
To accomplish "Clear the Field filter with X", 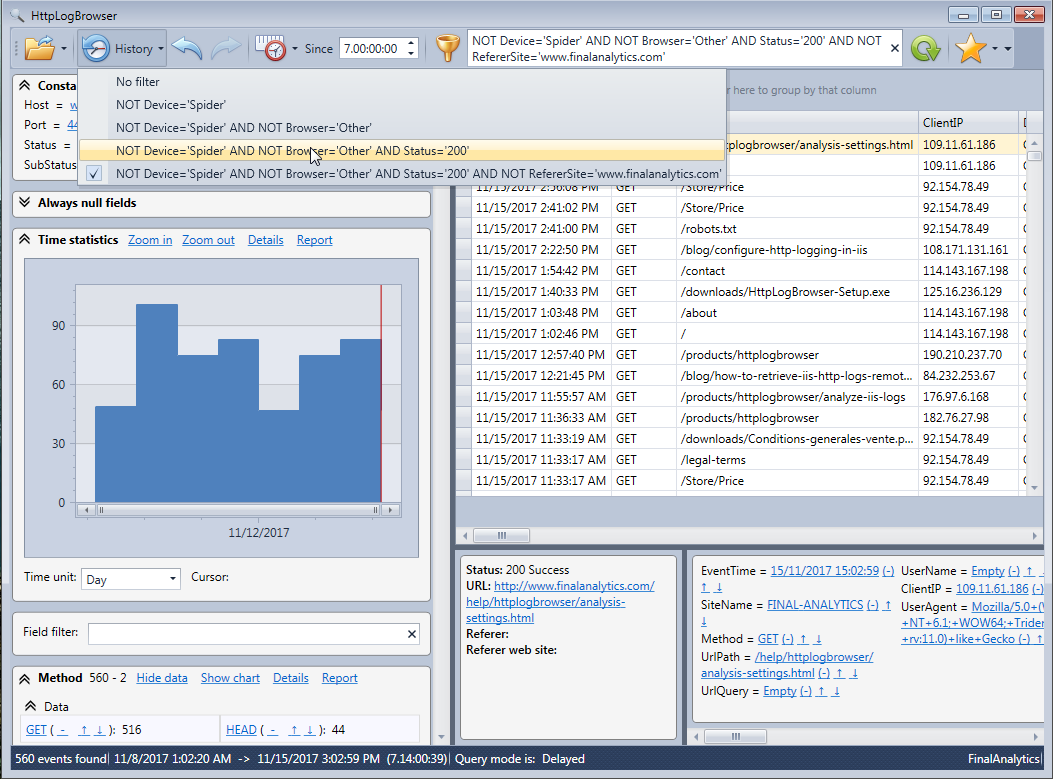I will 412,633.
